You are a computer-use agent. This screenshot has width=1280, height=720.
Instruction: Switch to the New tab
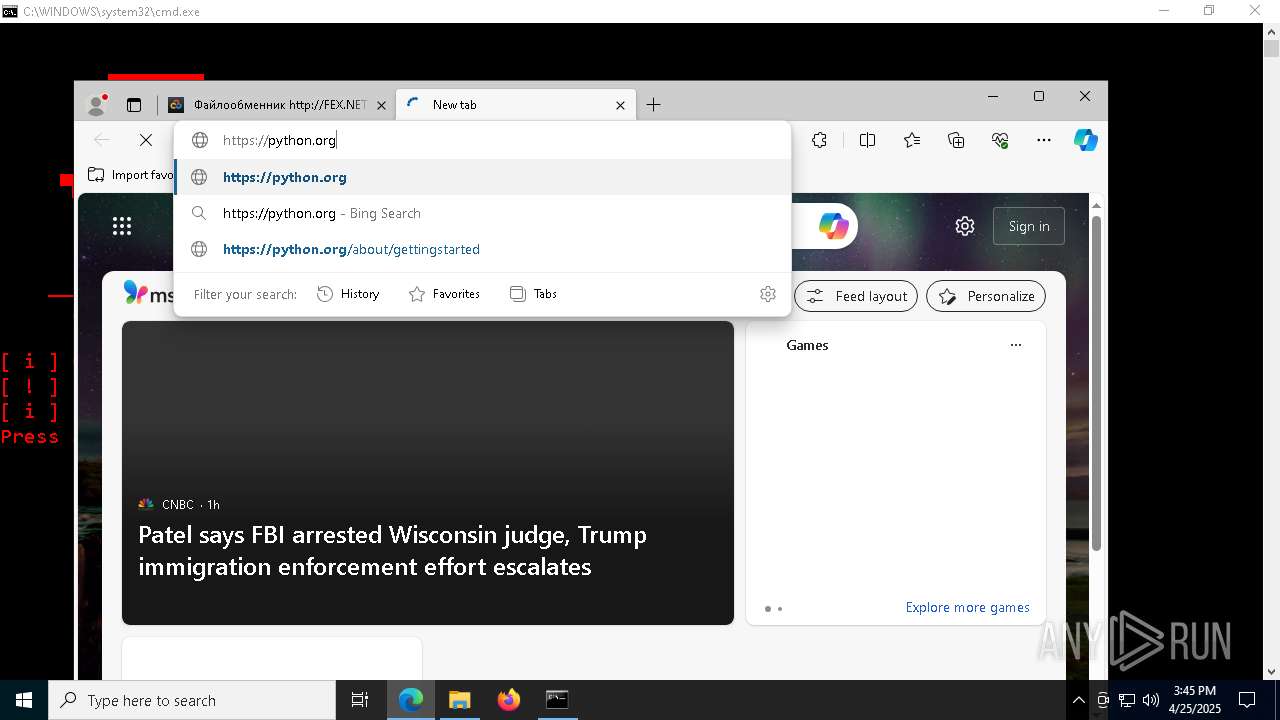click(516, 105)
